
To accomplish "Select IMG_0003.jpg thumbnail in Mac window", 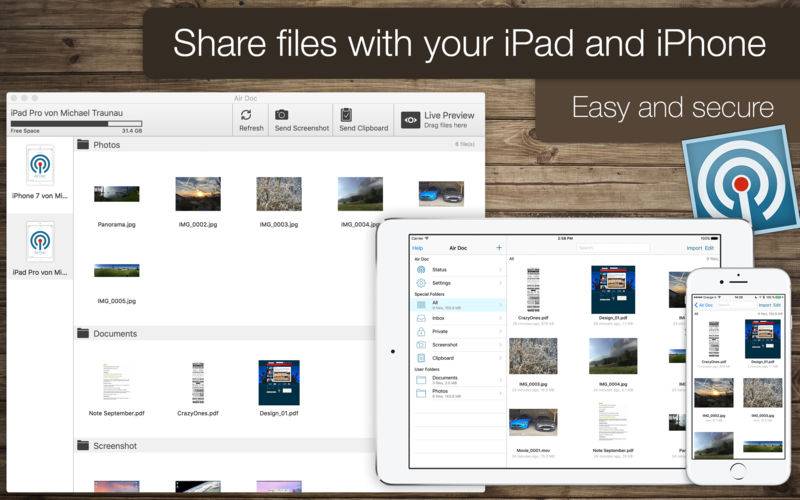I will click(279, 194).
